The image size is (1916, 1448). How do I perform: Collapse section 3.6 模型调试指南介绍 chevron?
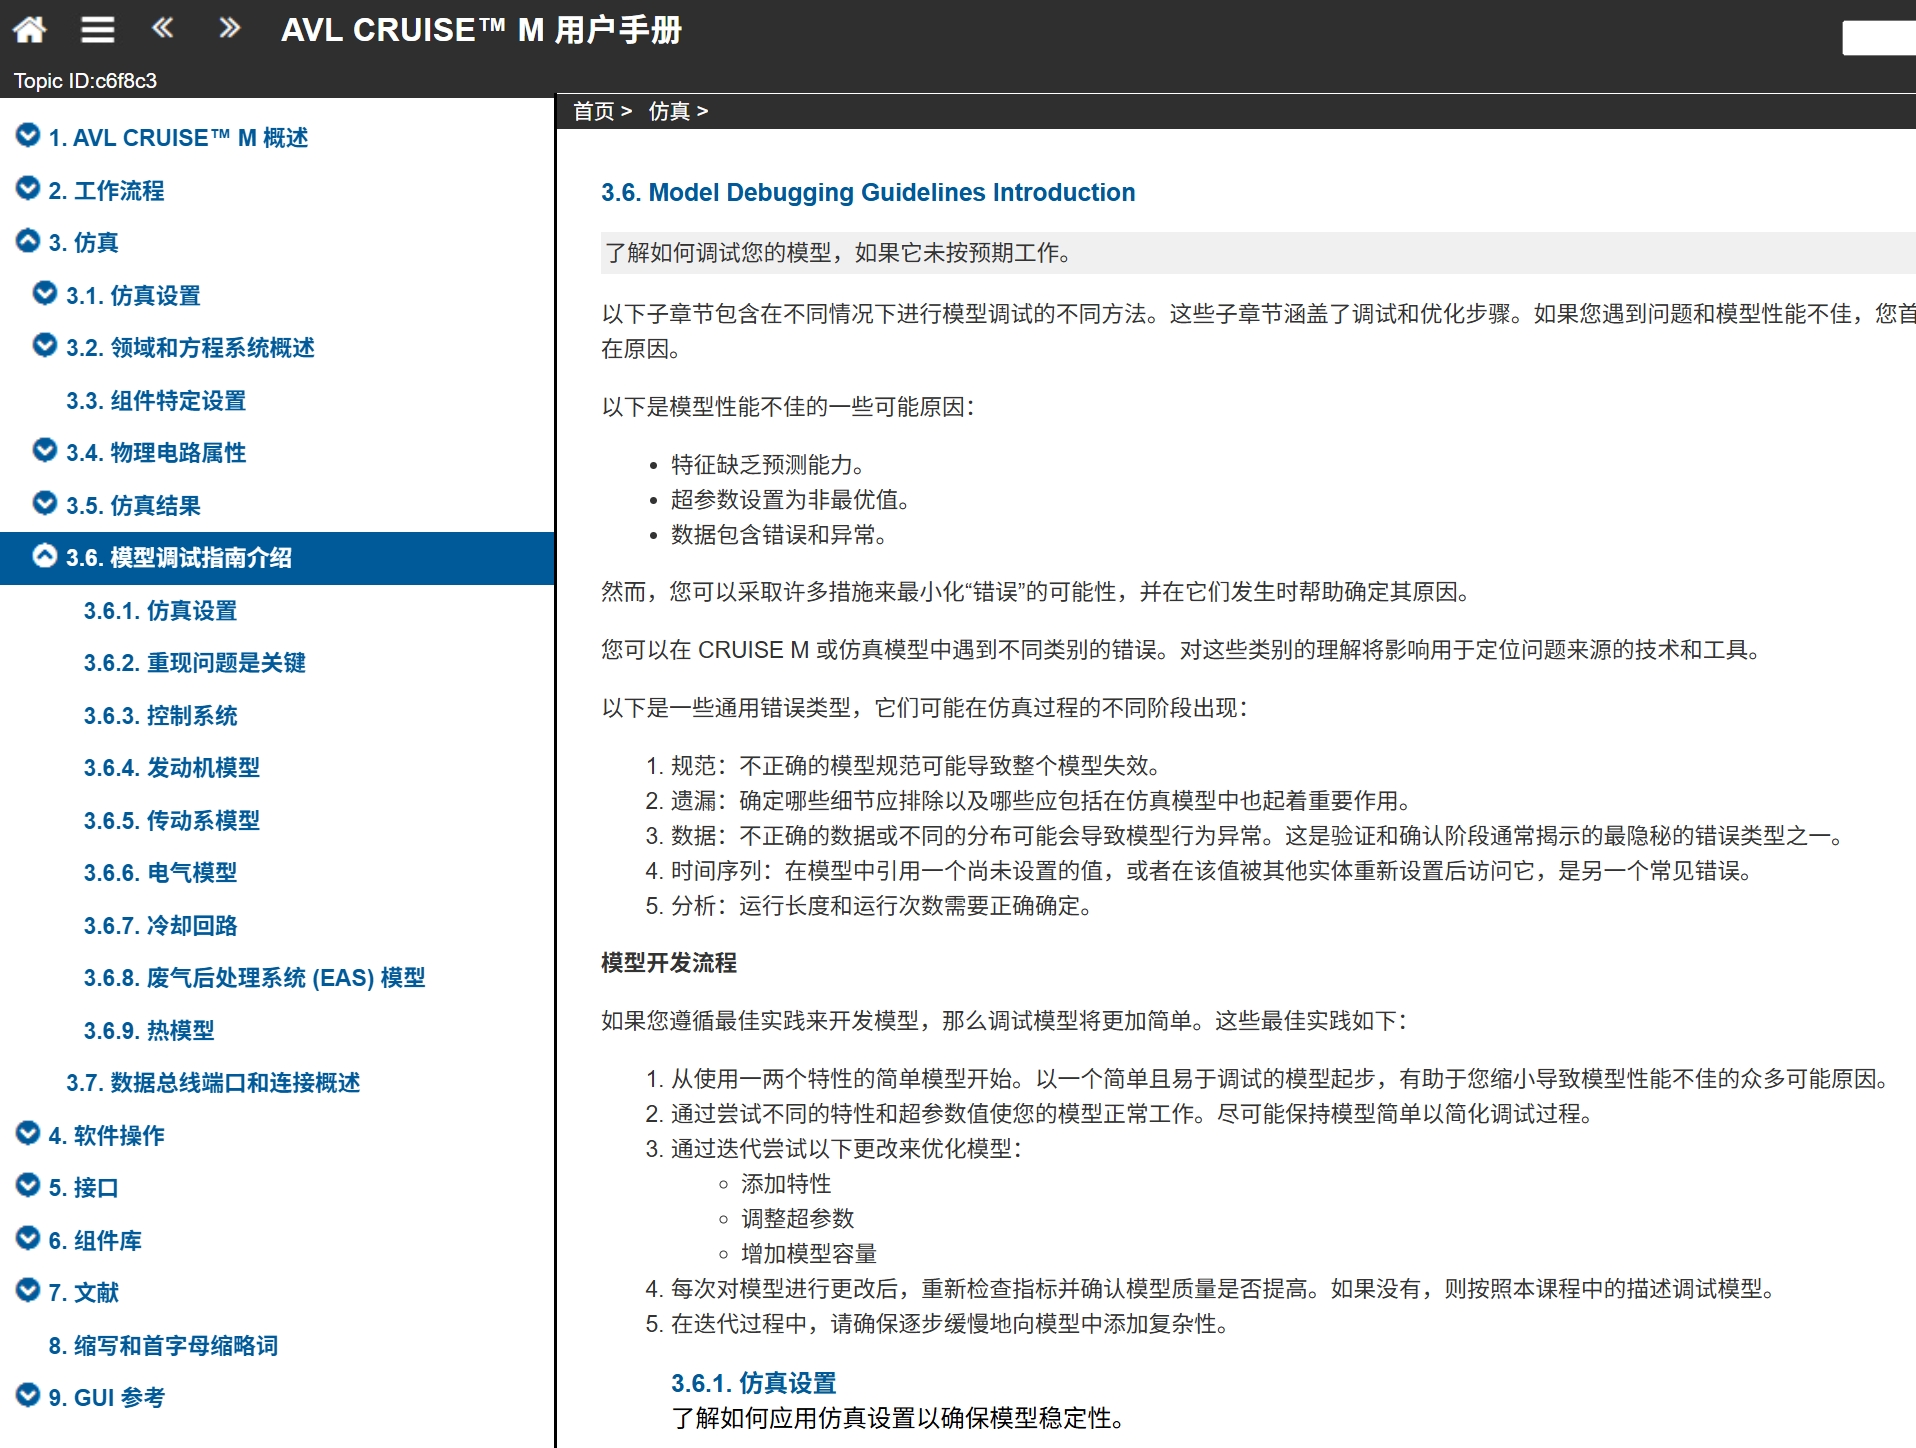45,555
